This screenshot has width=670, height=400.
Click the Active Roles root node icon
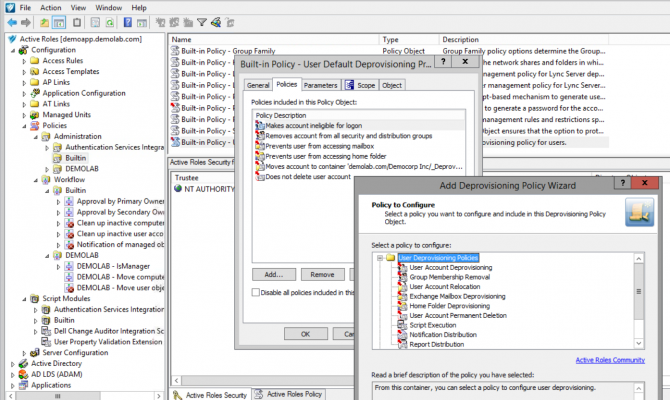[12, 39]
